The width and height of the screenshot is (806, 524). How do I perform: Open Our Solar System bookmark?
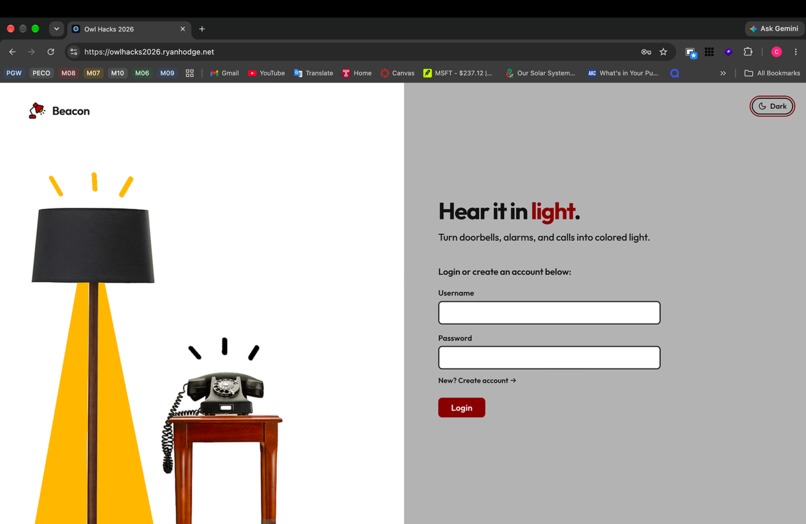540,73
